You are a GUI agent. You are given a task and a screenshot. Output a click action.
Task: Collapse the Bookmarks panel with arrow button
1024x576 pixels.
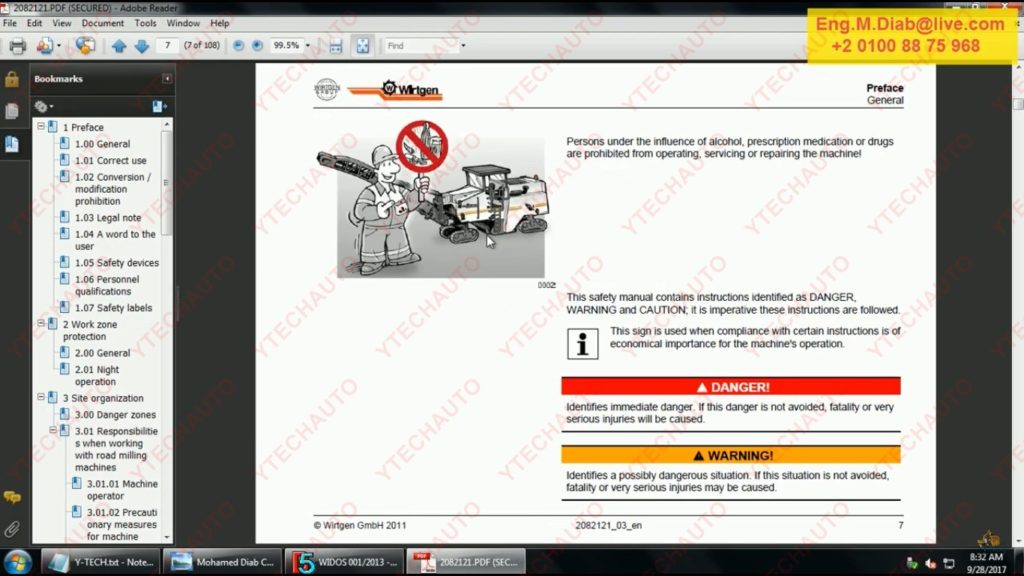click(x=167, y=79)
